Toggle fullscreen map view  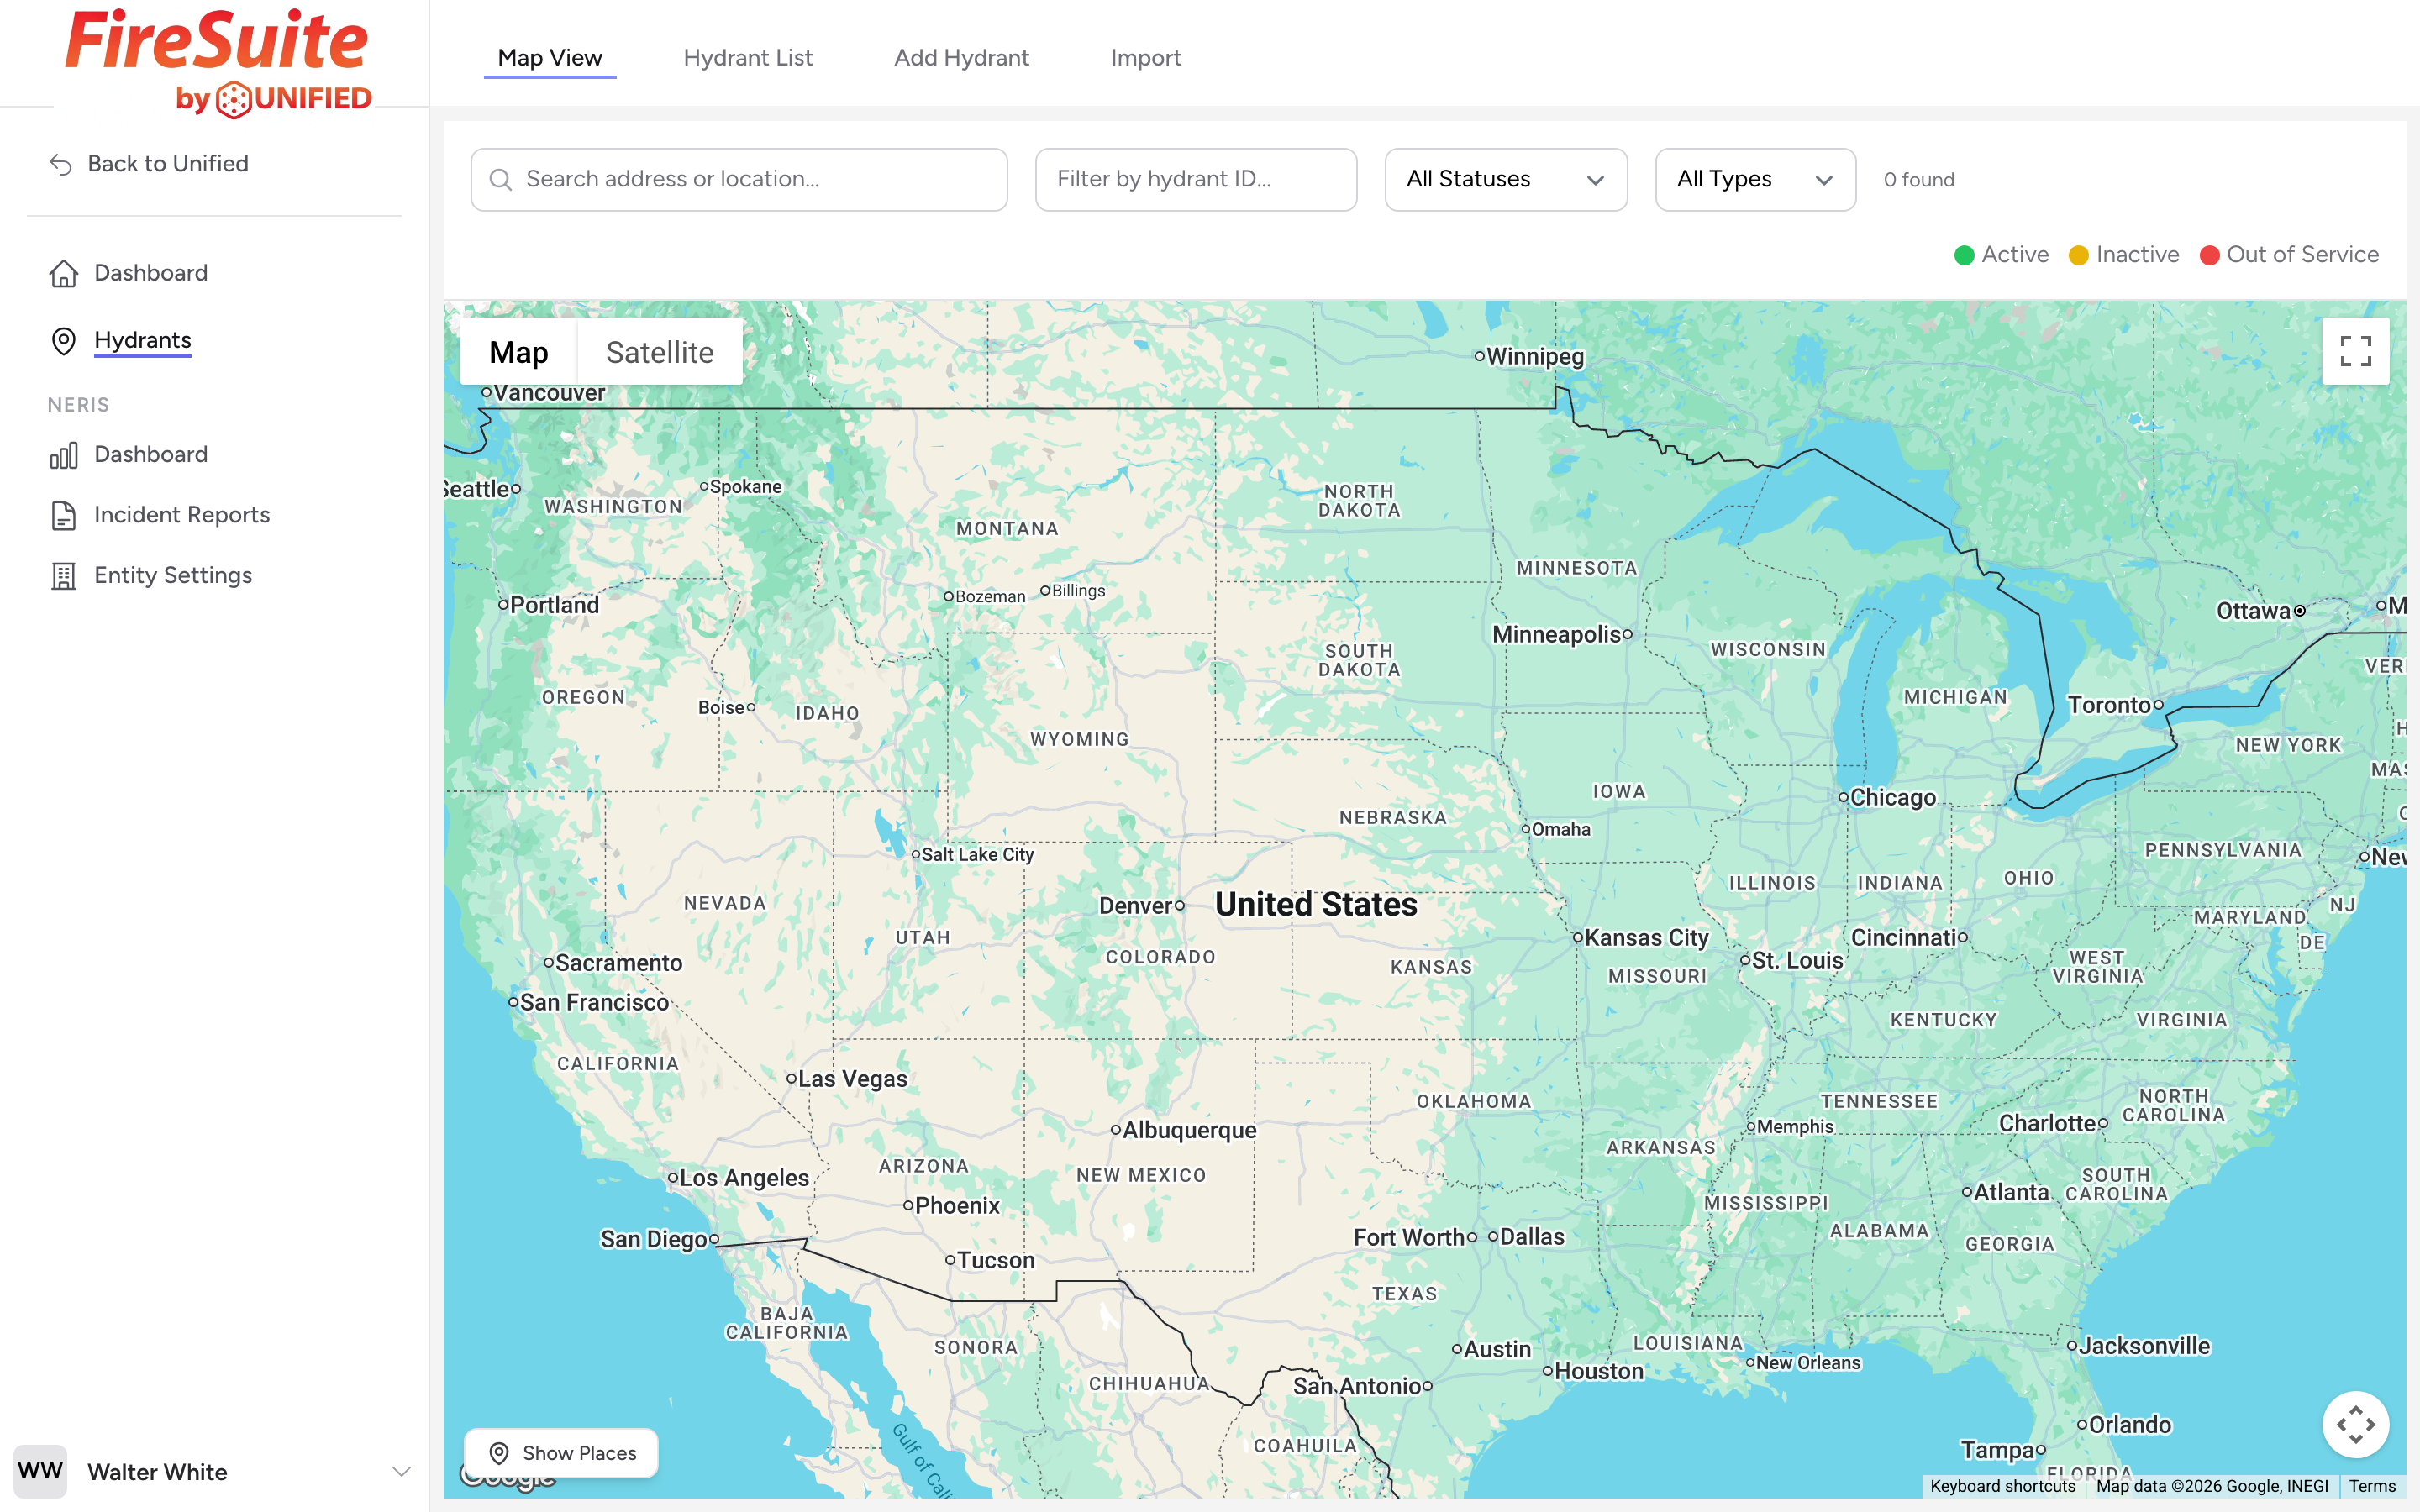[x=2355, y=351]
